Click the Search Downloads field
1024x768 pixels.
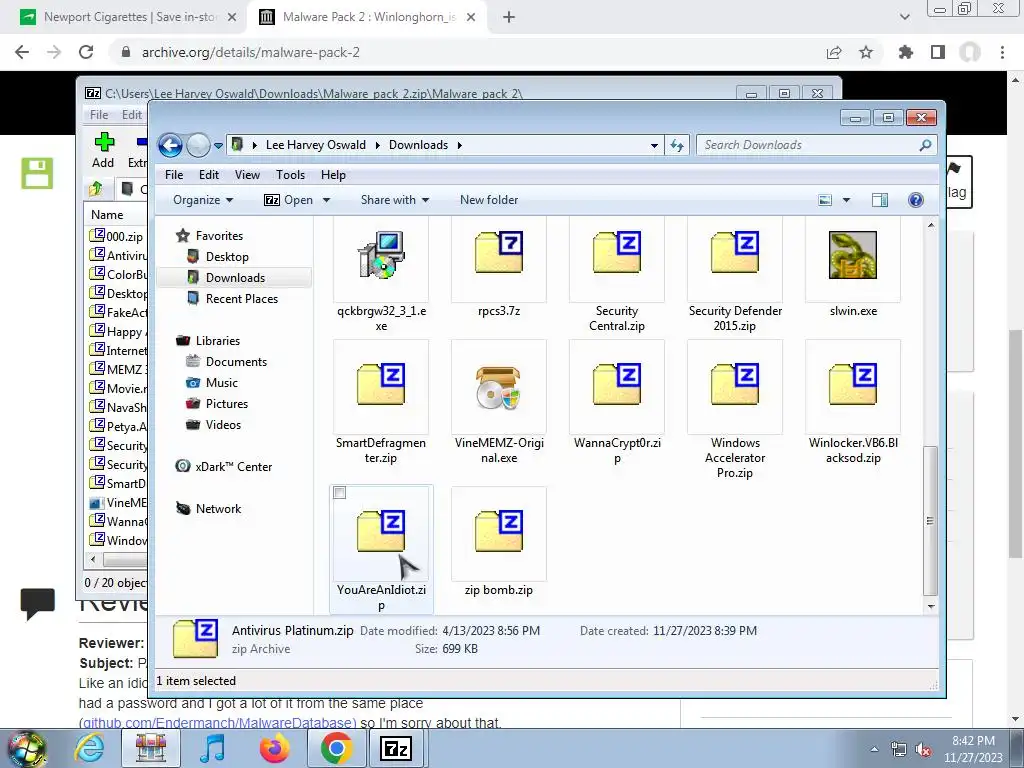[x=808, y=145]
